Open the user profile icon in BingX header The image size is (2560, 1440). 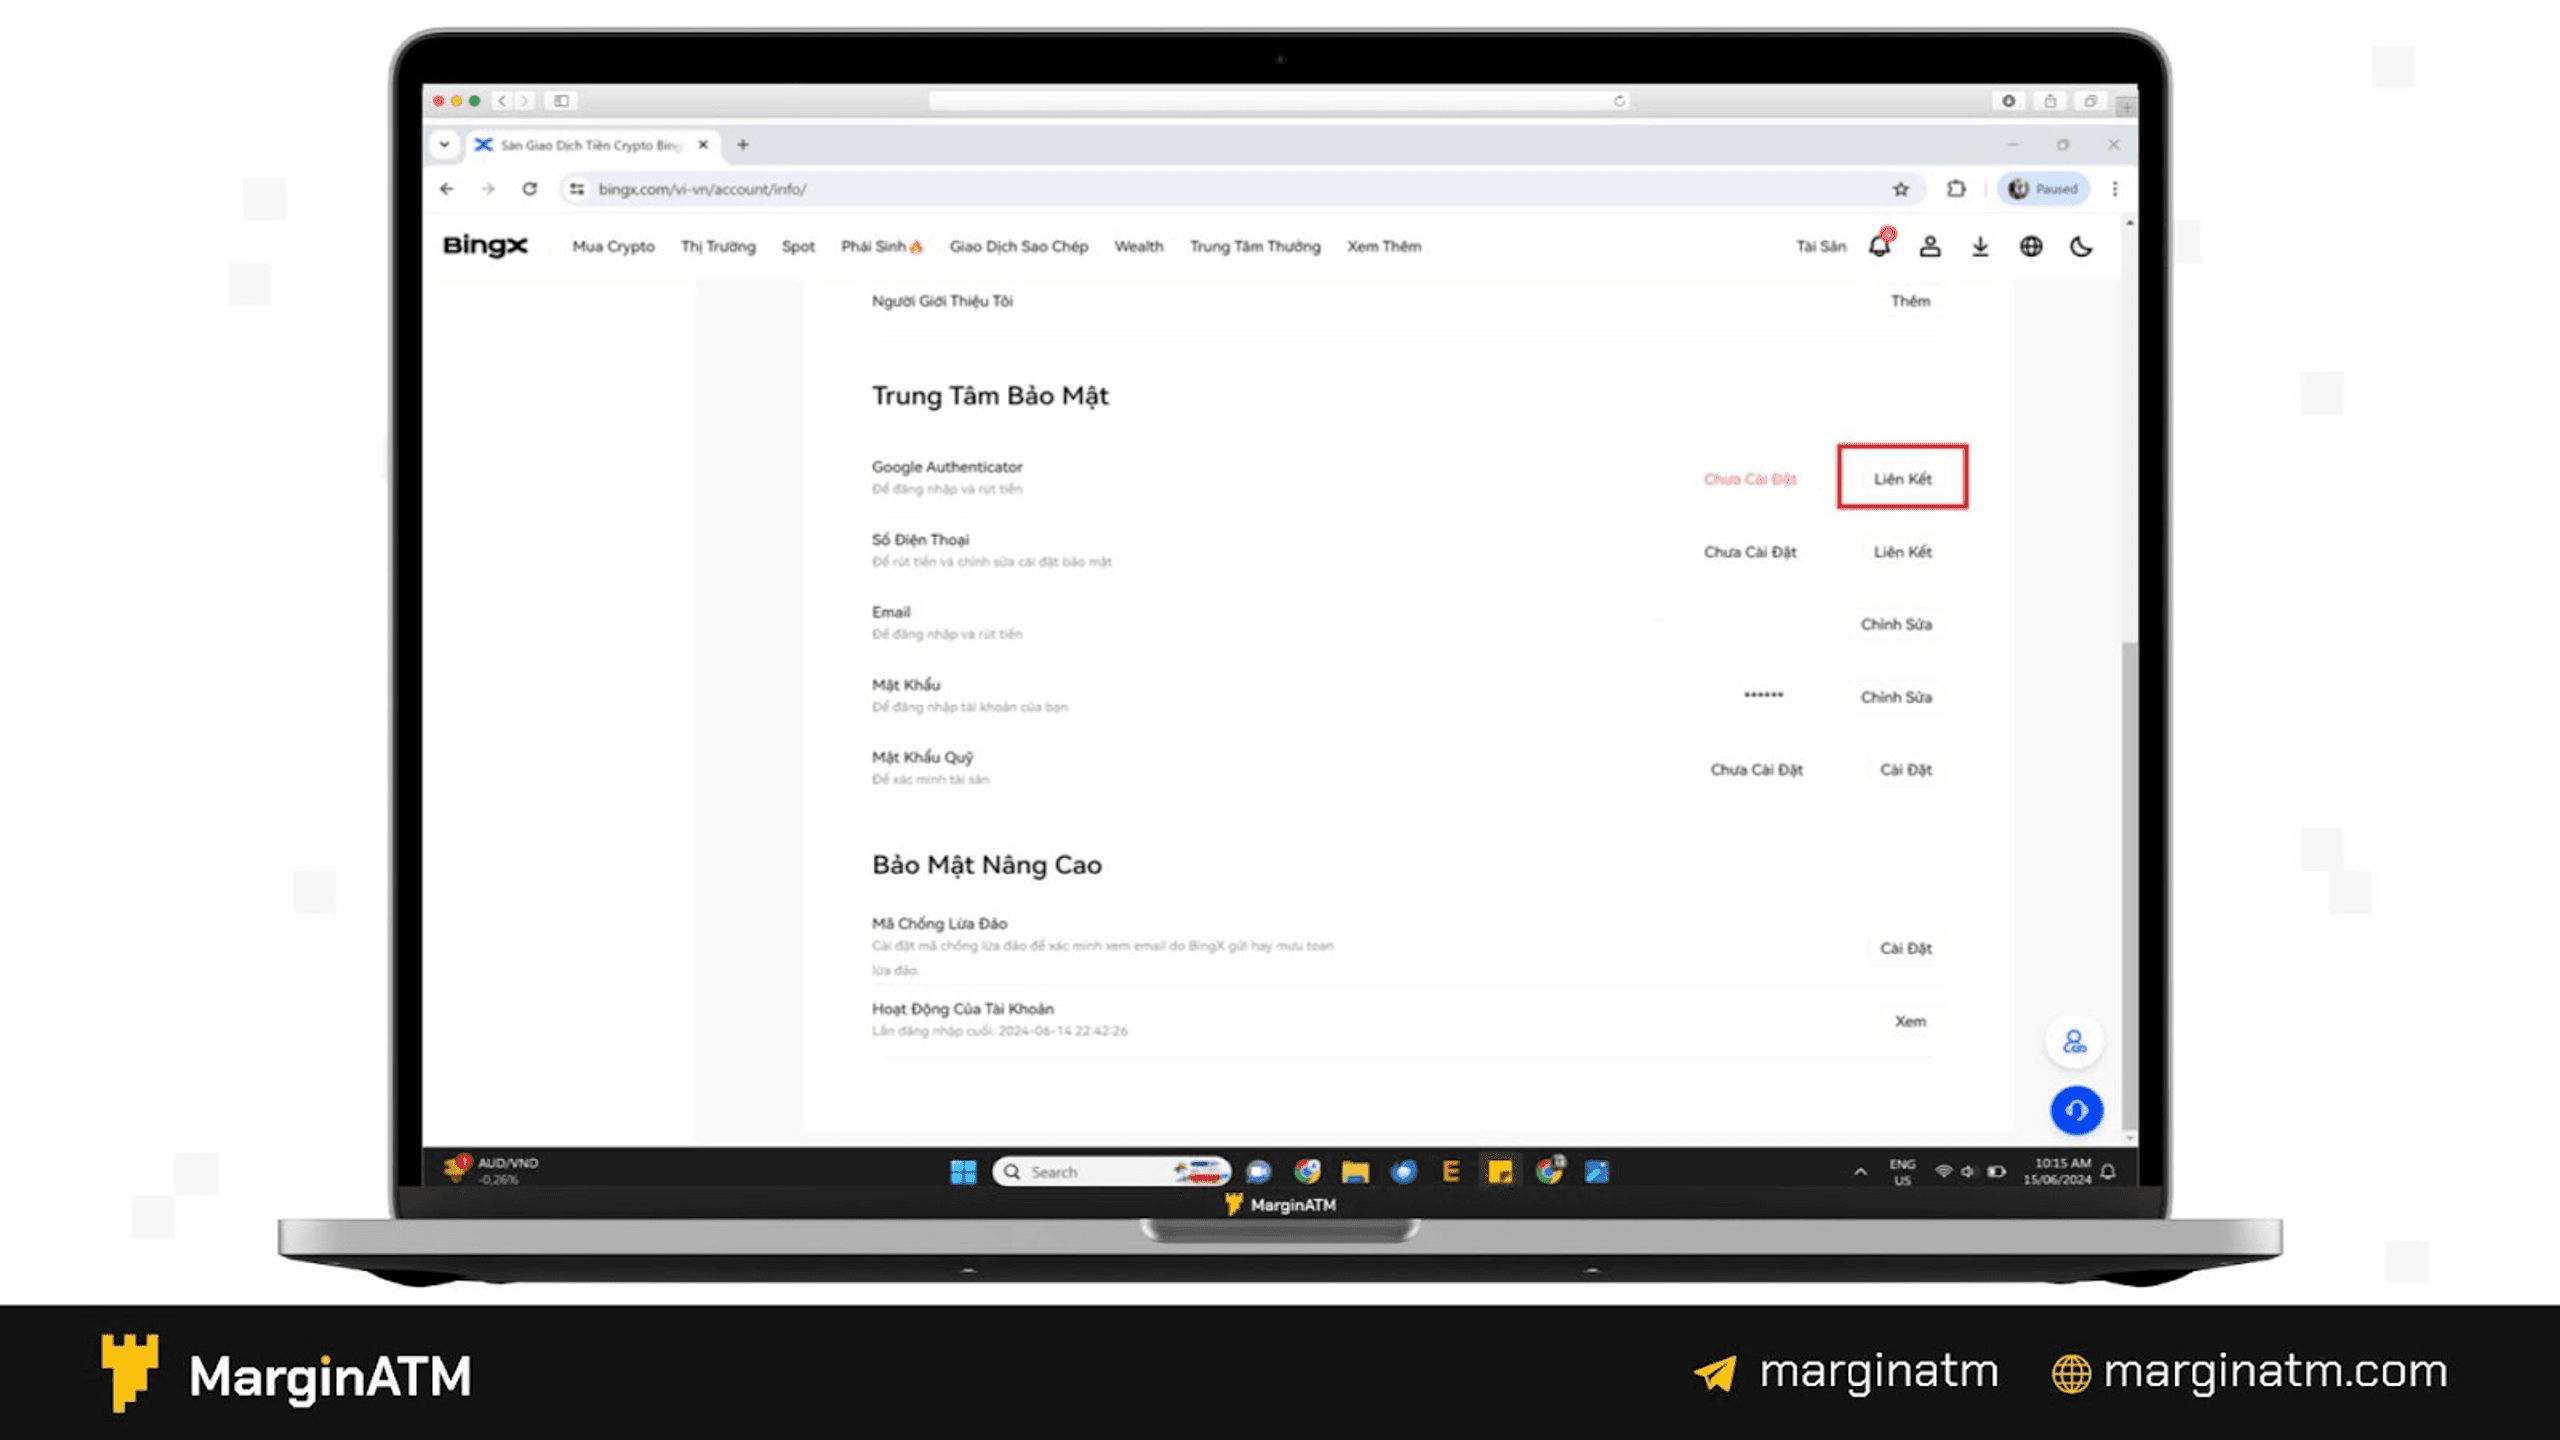[x=1930, y=246]
